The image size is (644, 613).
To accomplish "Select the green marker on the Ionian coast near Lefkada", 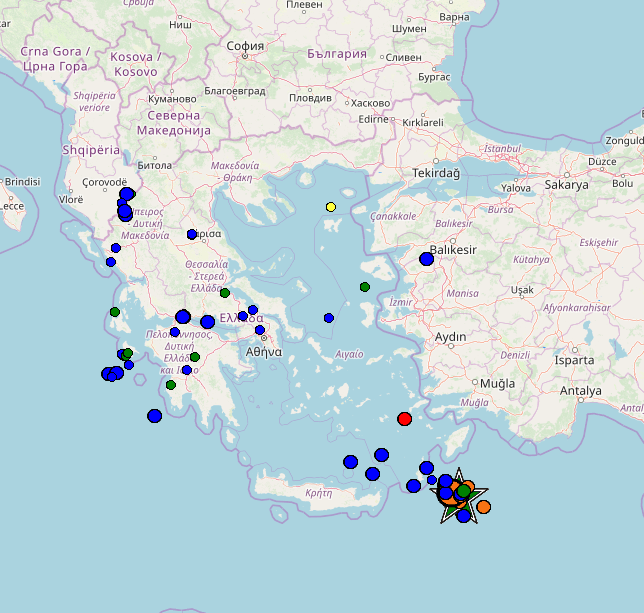I will click(115, 312).
